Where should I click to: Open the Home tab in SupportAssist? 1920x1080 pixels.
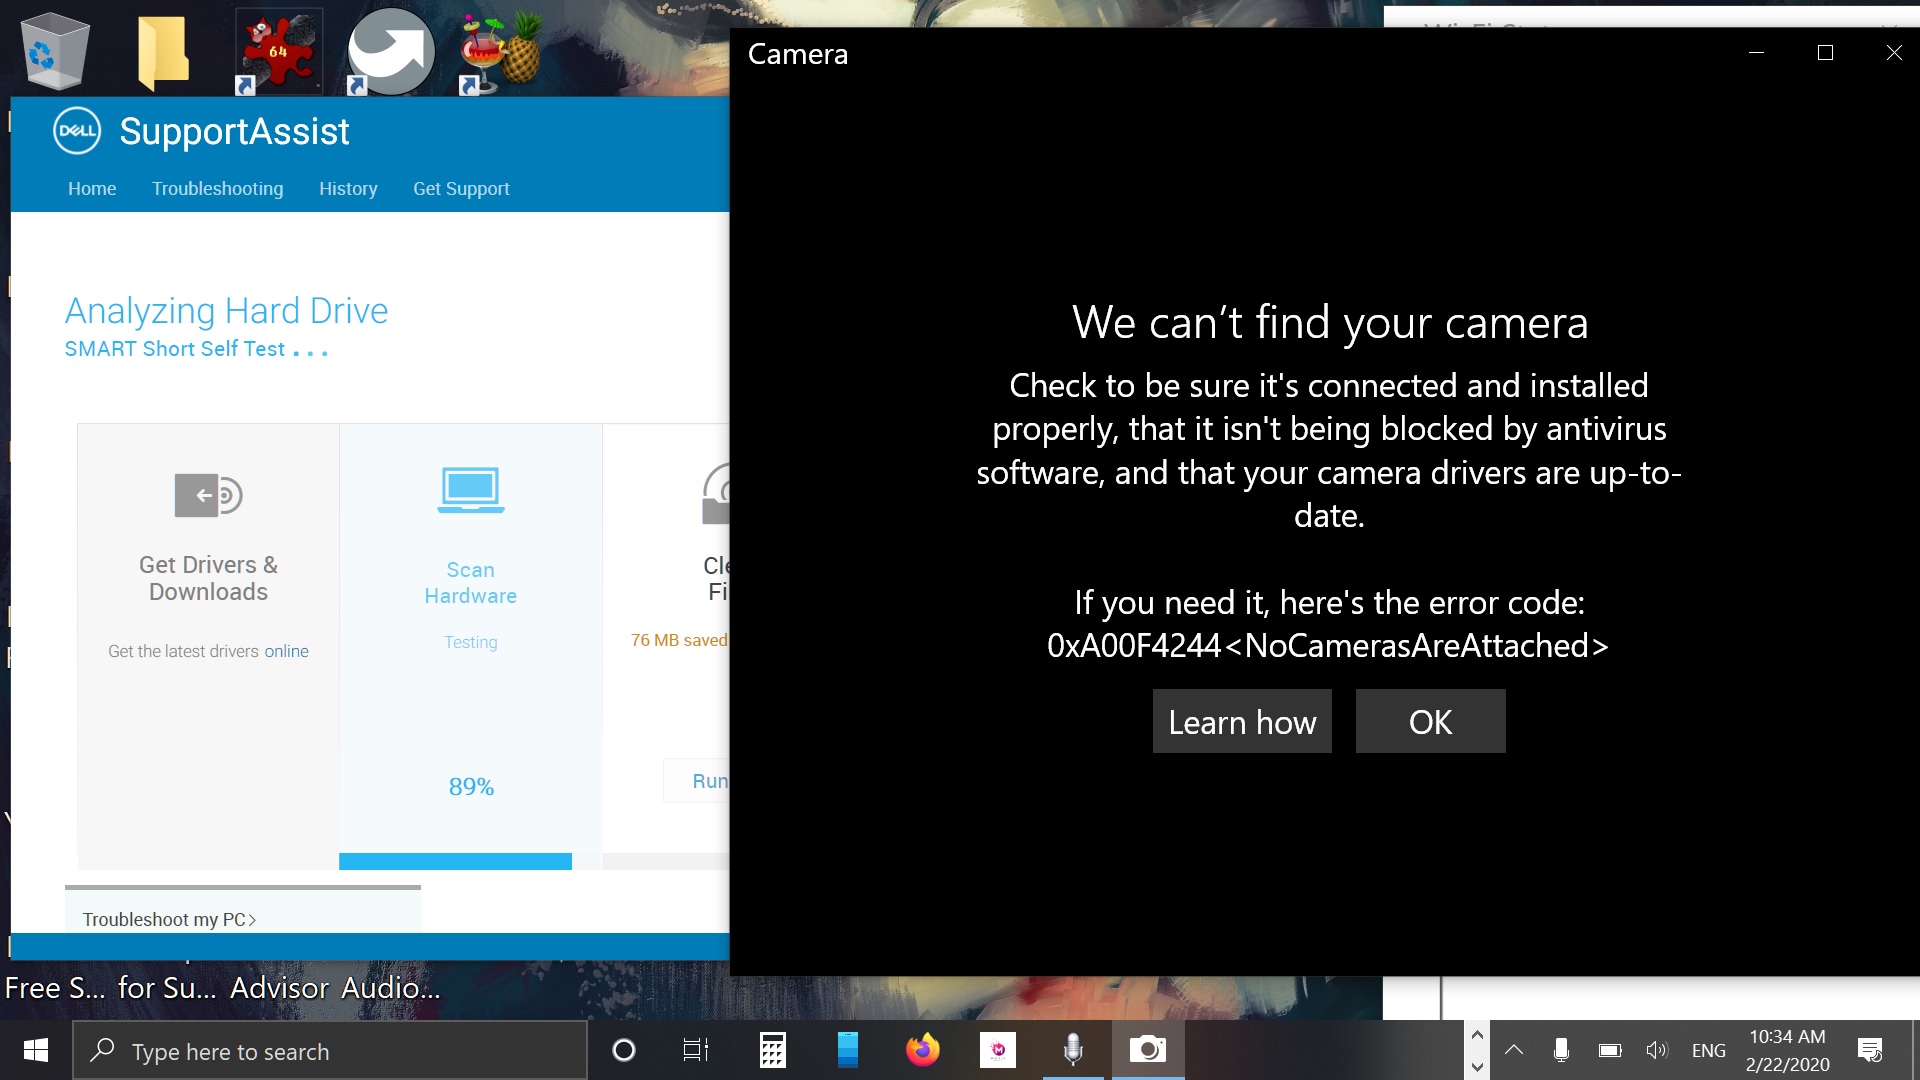[92, 188]
